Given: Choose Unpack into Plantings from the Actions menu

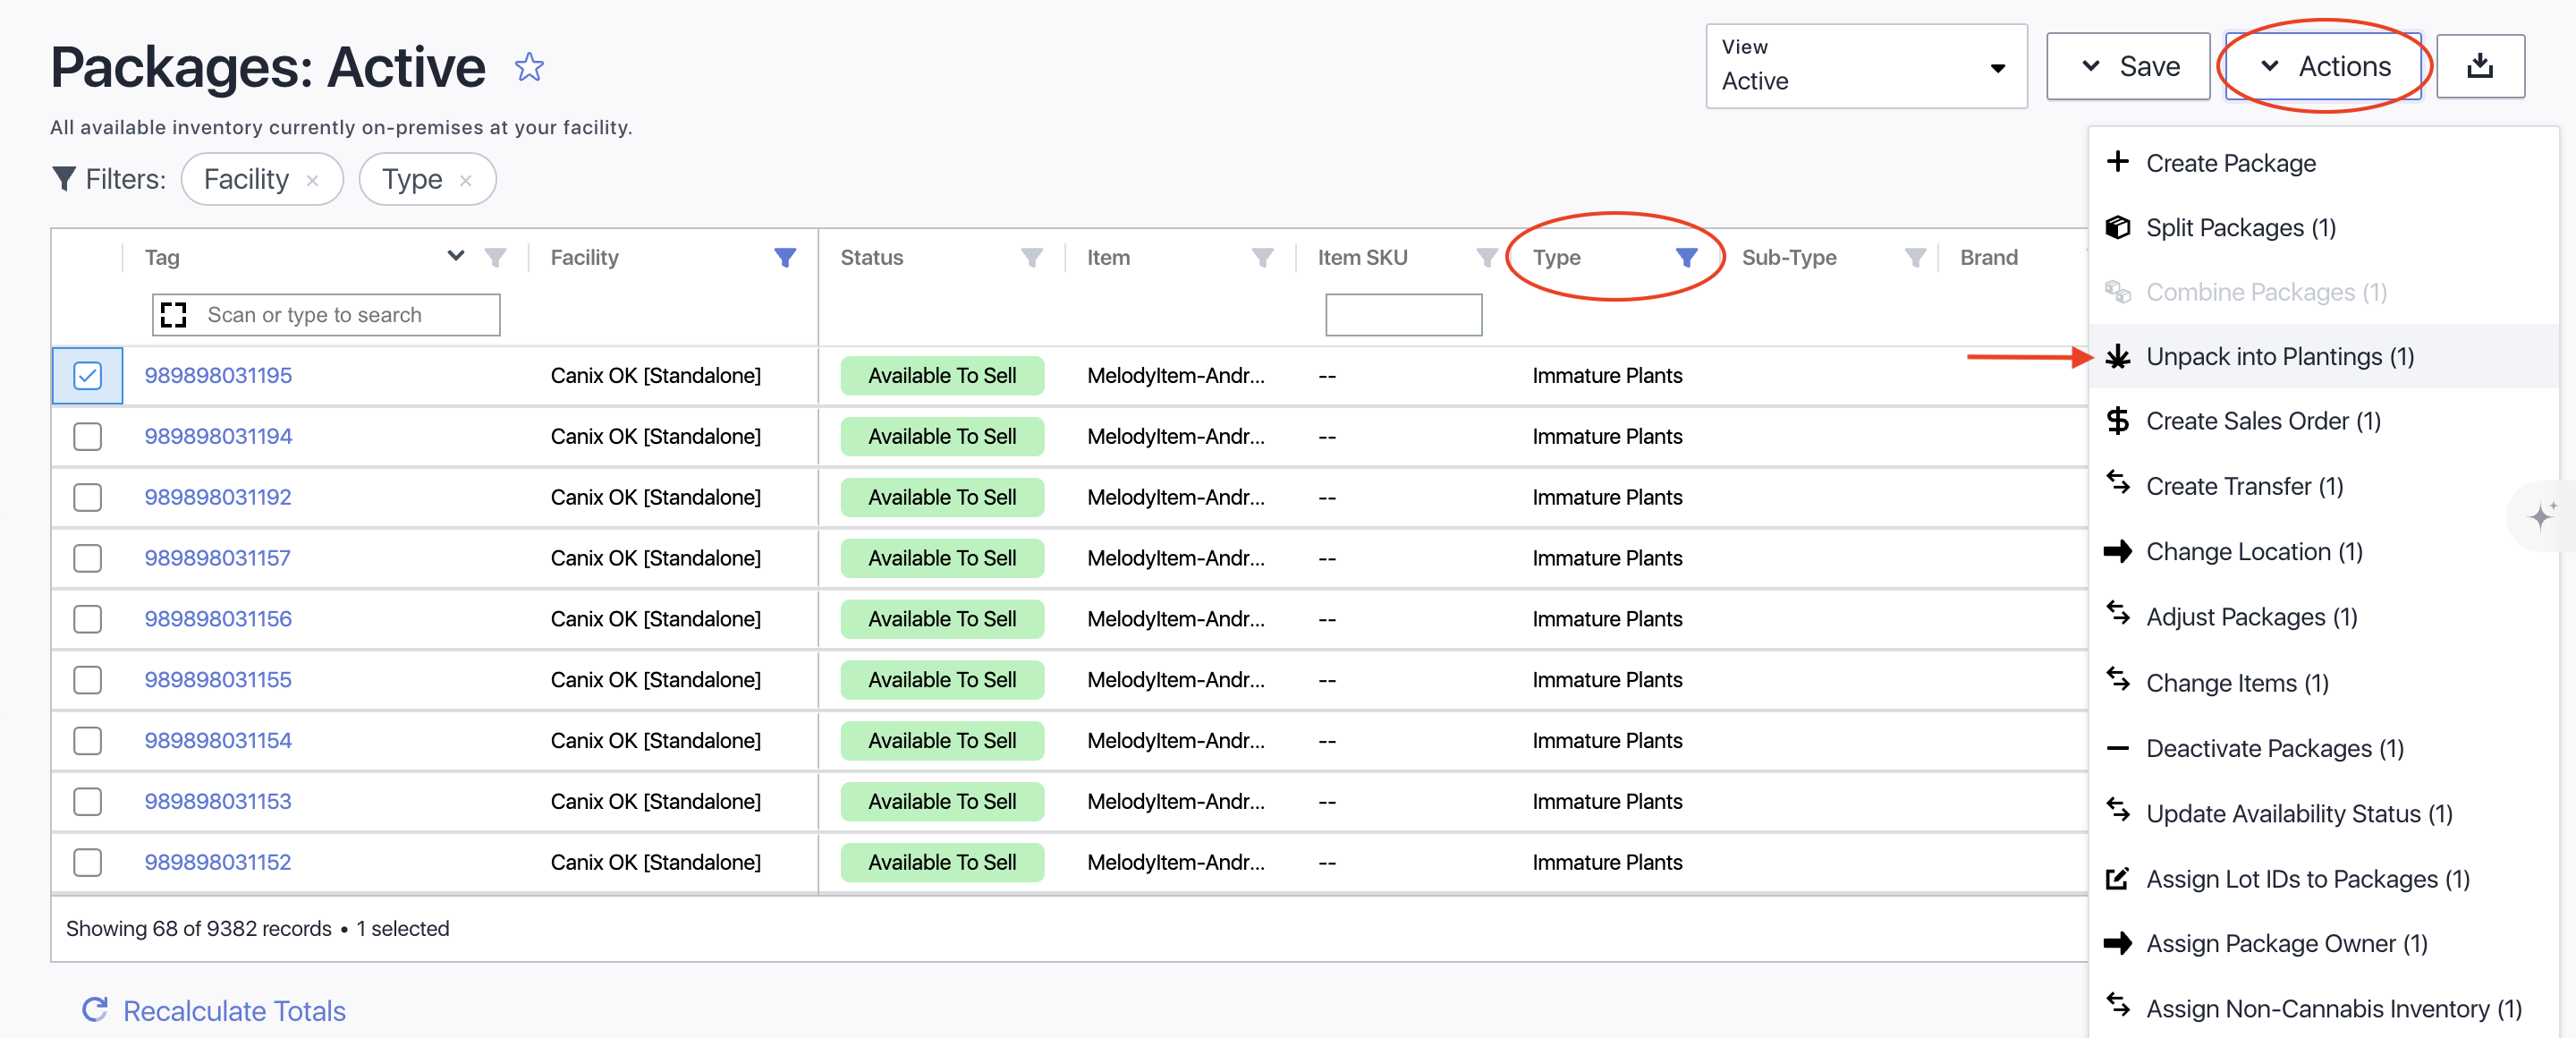Looking at the screenshot, I should coord(2279,357).
